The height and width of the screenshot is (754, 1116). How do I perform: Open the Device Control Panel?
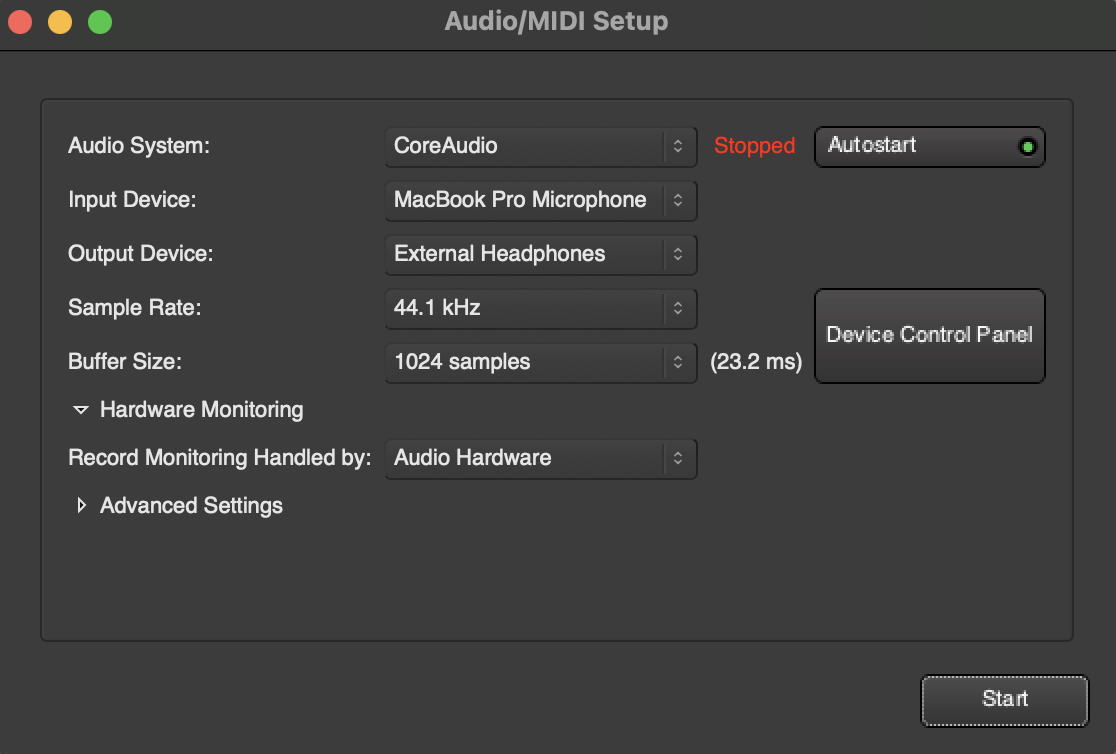coord(929,335)
